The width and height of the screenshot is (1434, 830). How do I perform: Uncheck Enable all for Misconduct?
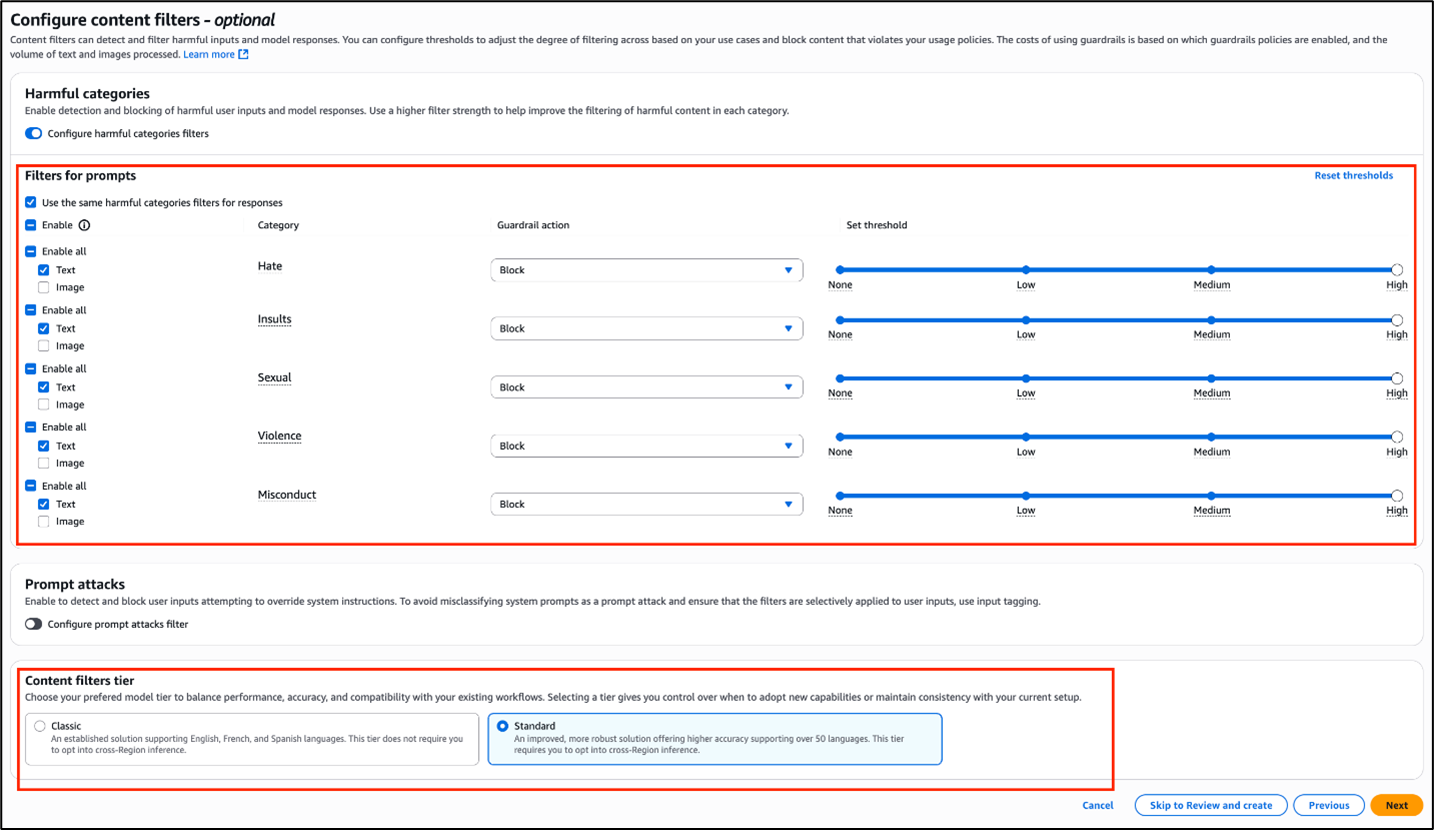tap(30, 486)
